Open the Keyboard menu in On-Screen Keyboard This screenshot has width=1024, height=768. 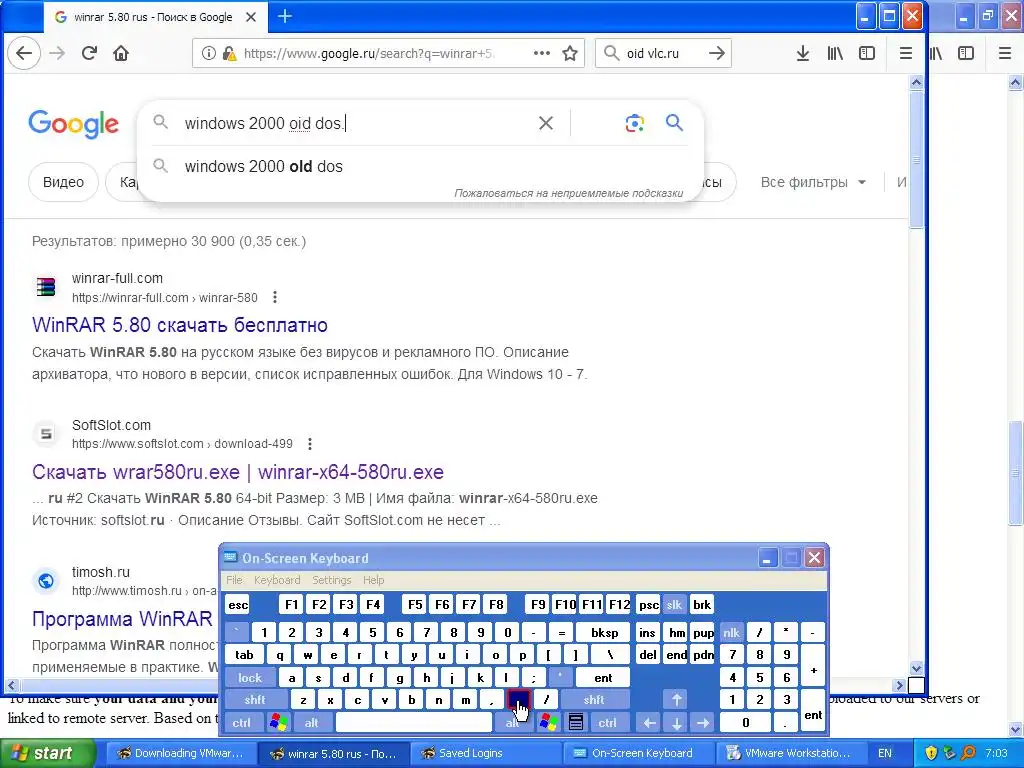coord(277,580)
